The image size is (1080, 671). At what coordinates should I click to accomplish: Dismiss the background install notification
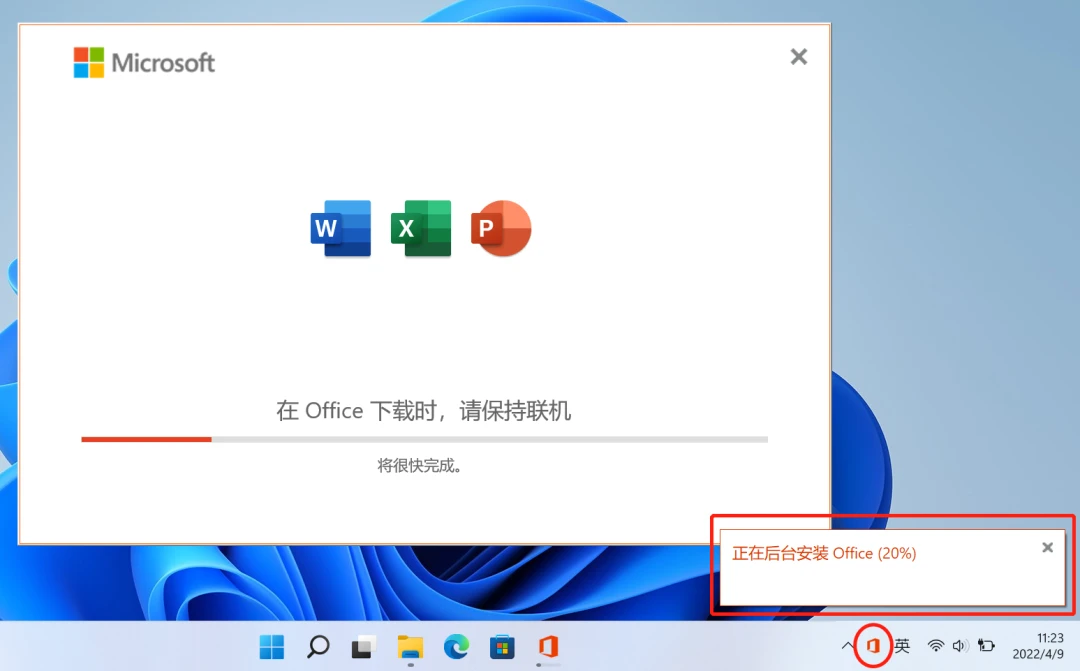pos(1047,548)
